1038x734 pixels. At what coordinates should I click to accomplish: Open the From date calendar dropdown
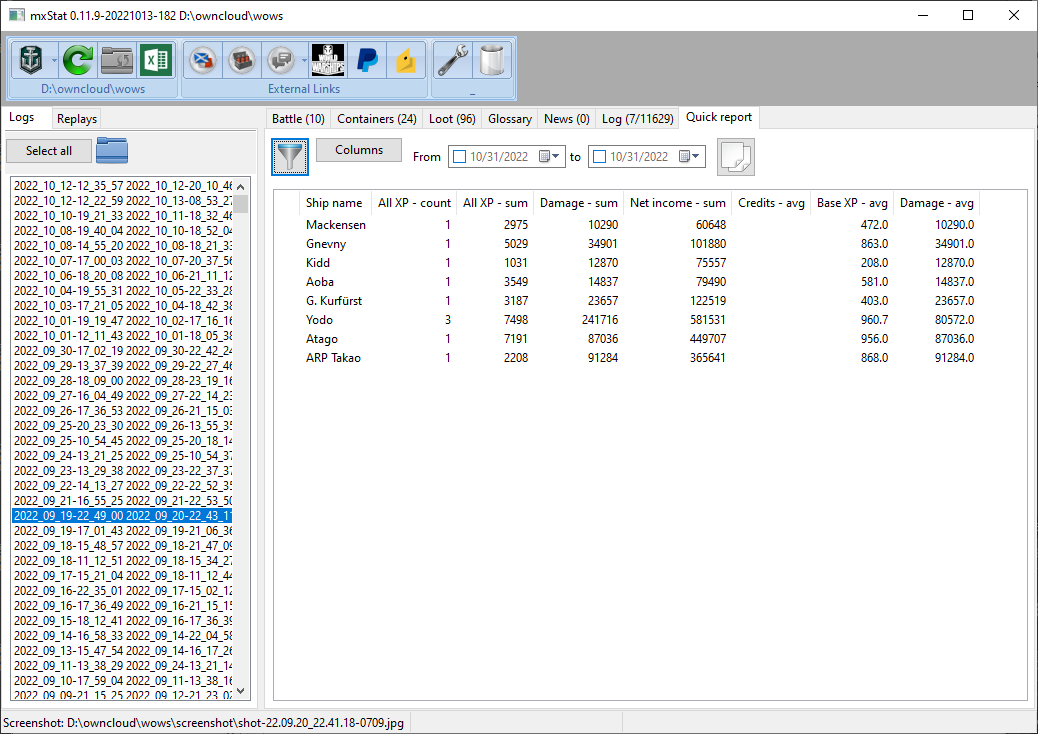tap(549, 157)
